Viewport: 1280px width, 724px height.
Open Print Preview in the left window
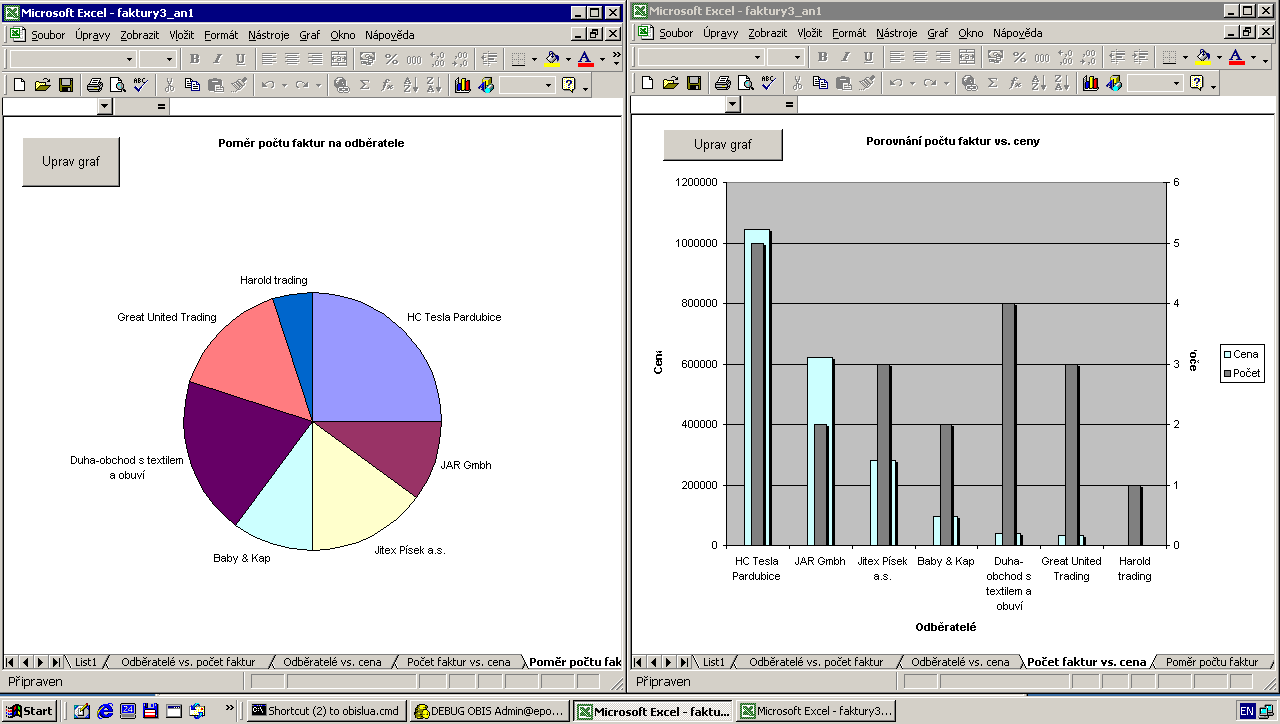pyautogui.click(x=116, y=85)
